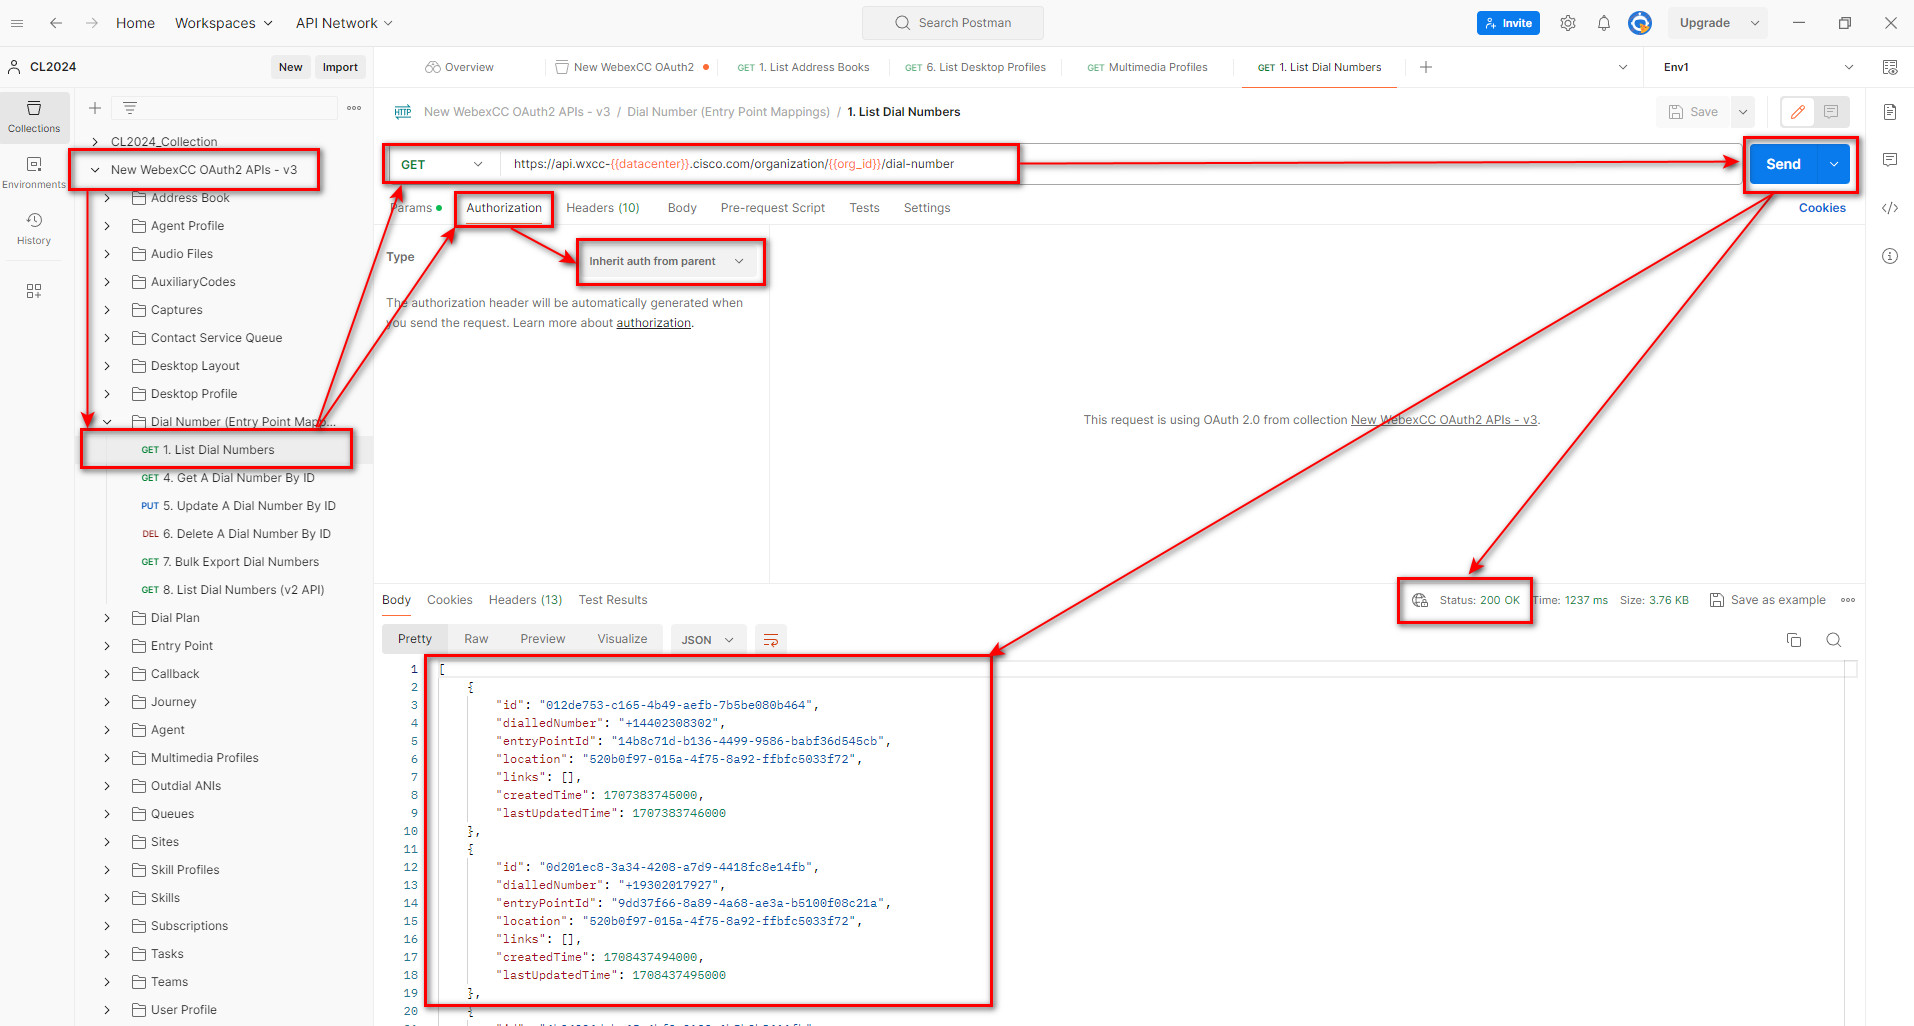The image size is (1914, 1026).
Task: Switch to the Multimedia Profiles request tab
Action: (1147, 67)
